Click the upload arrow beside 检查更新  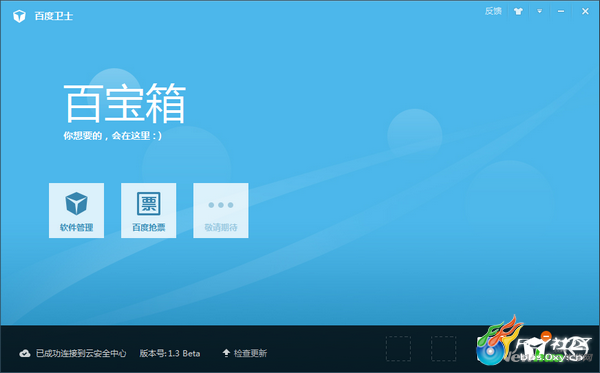pos(226,353)
